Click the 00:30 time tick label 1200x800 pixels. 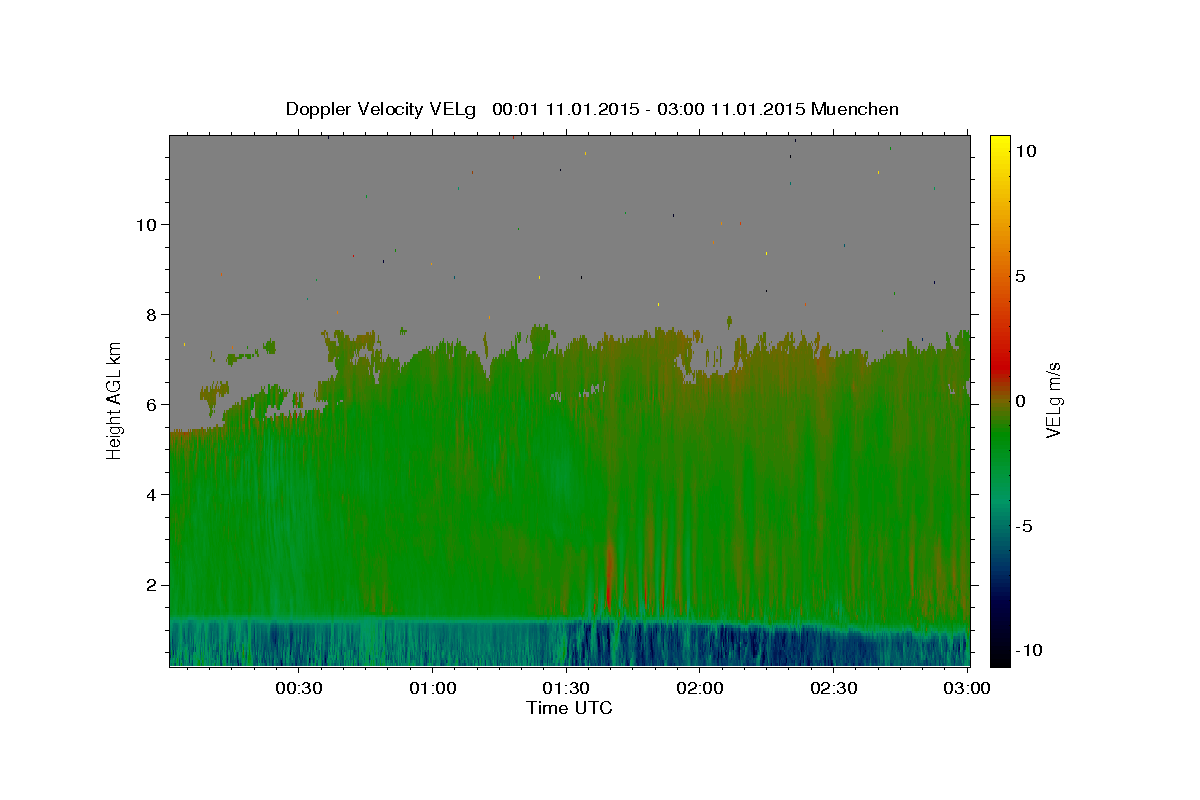coord(299,688)
